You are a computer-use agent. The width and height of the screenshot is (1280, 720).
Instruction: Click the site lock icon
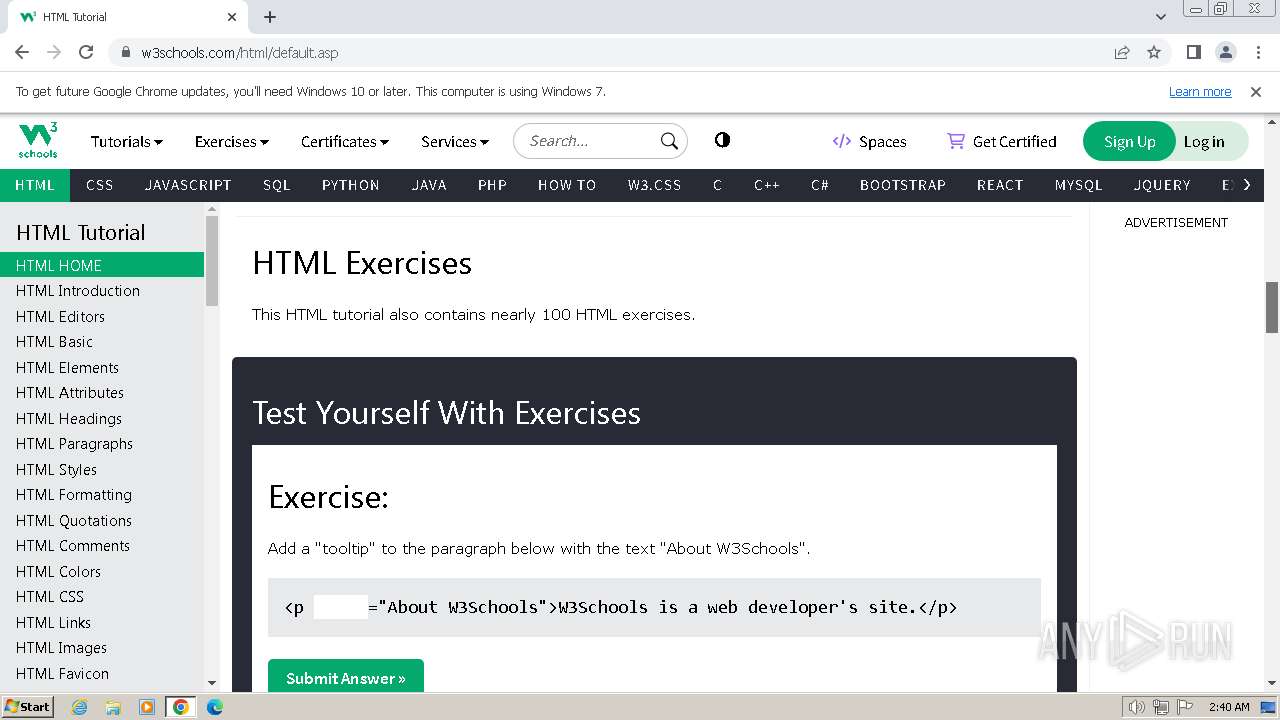click(126, 53)
